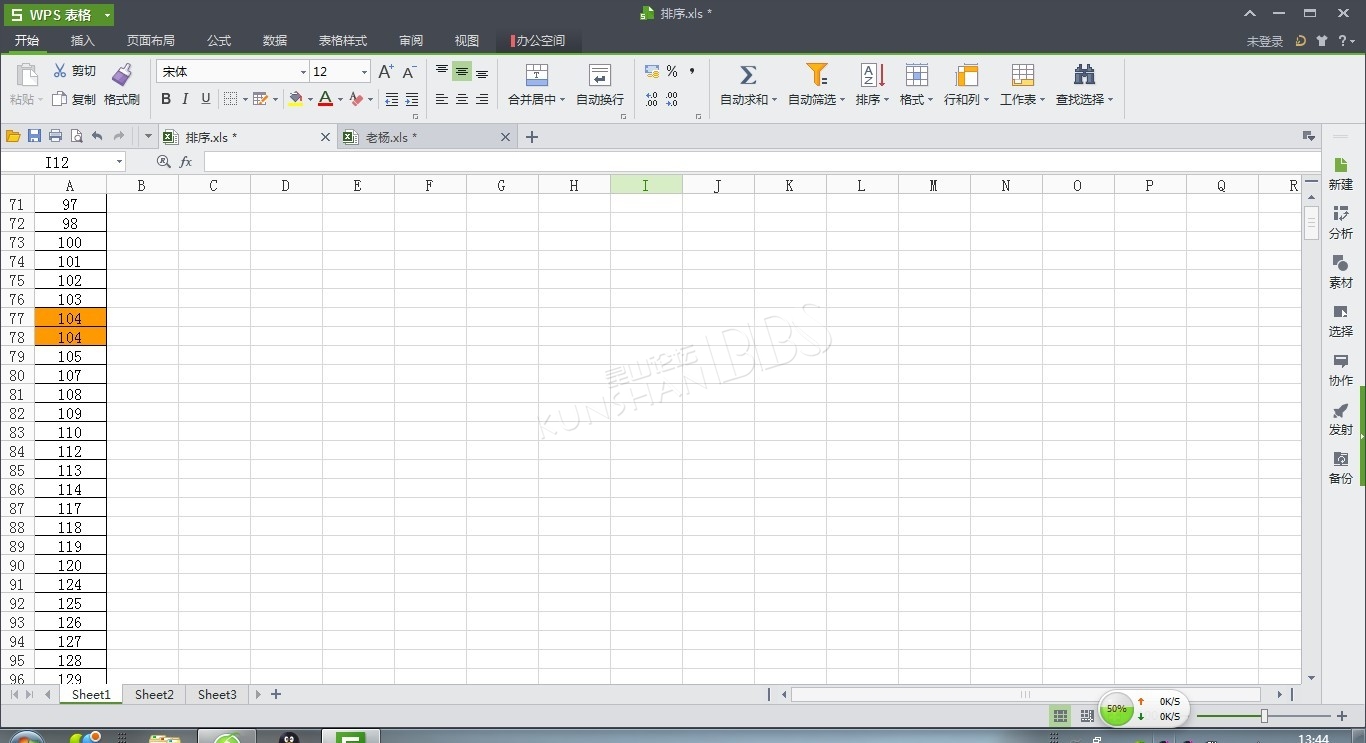Toggle italic formatting
This screenshot has height=743, width=1366.
[x=185, y=99]
